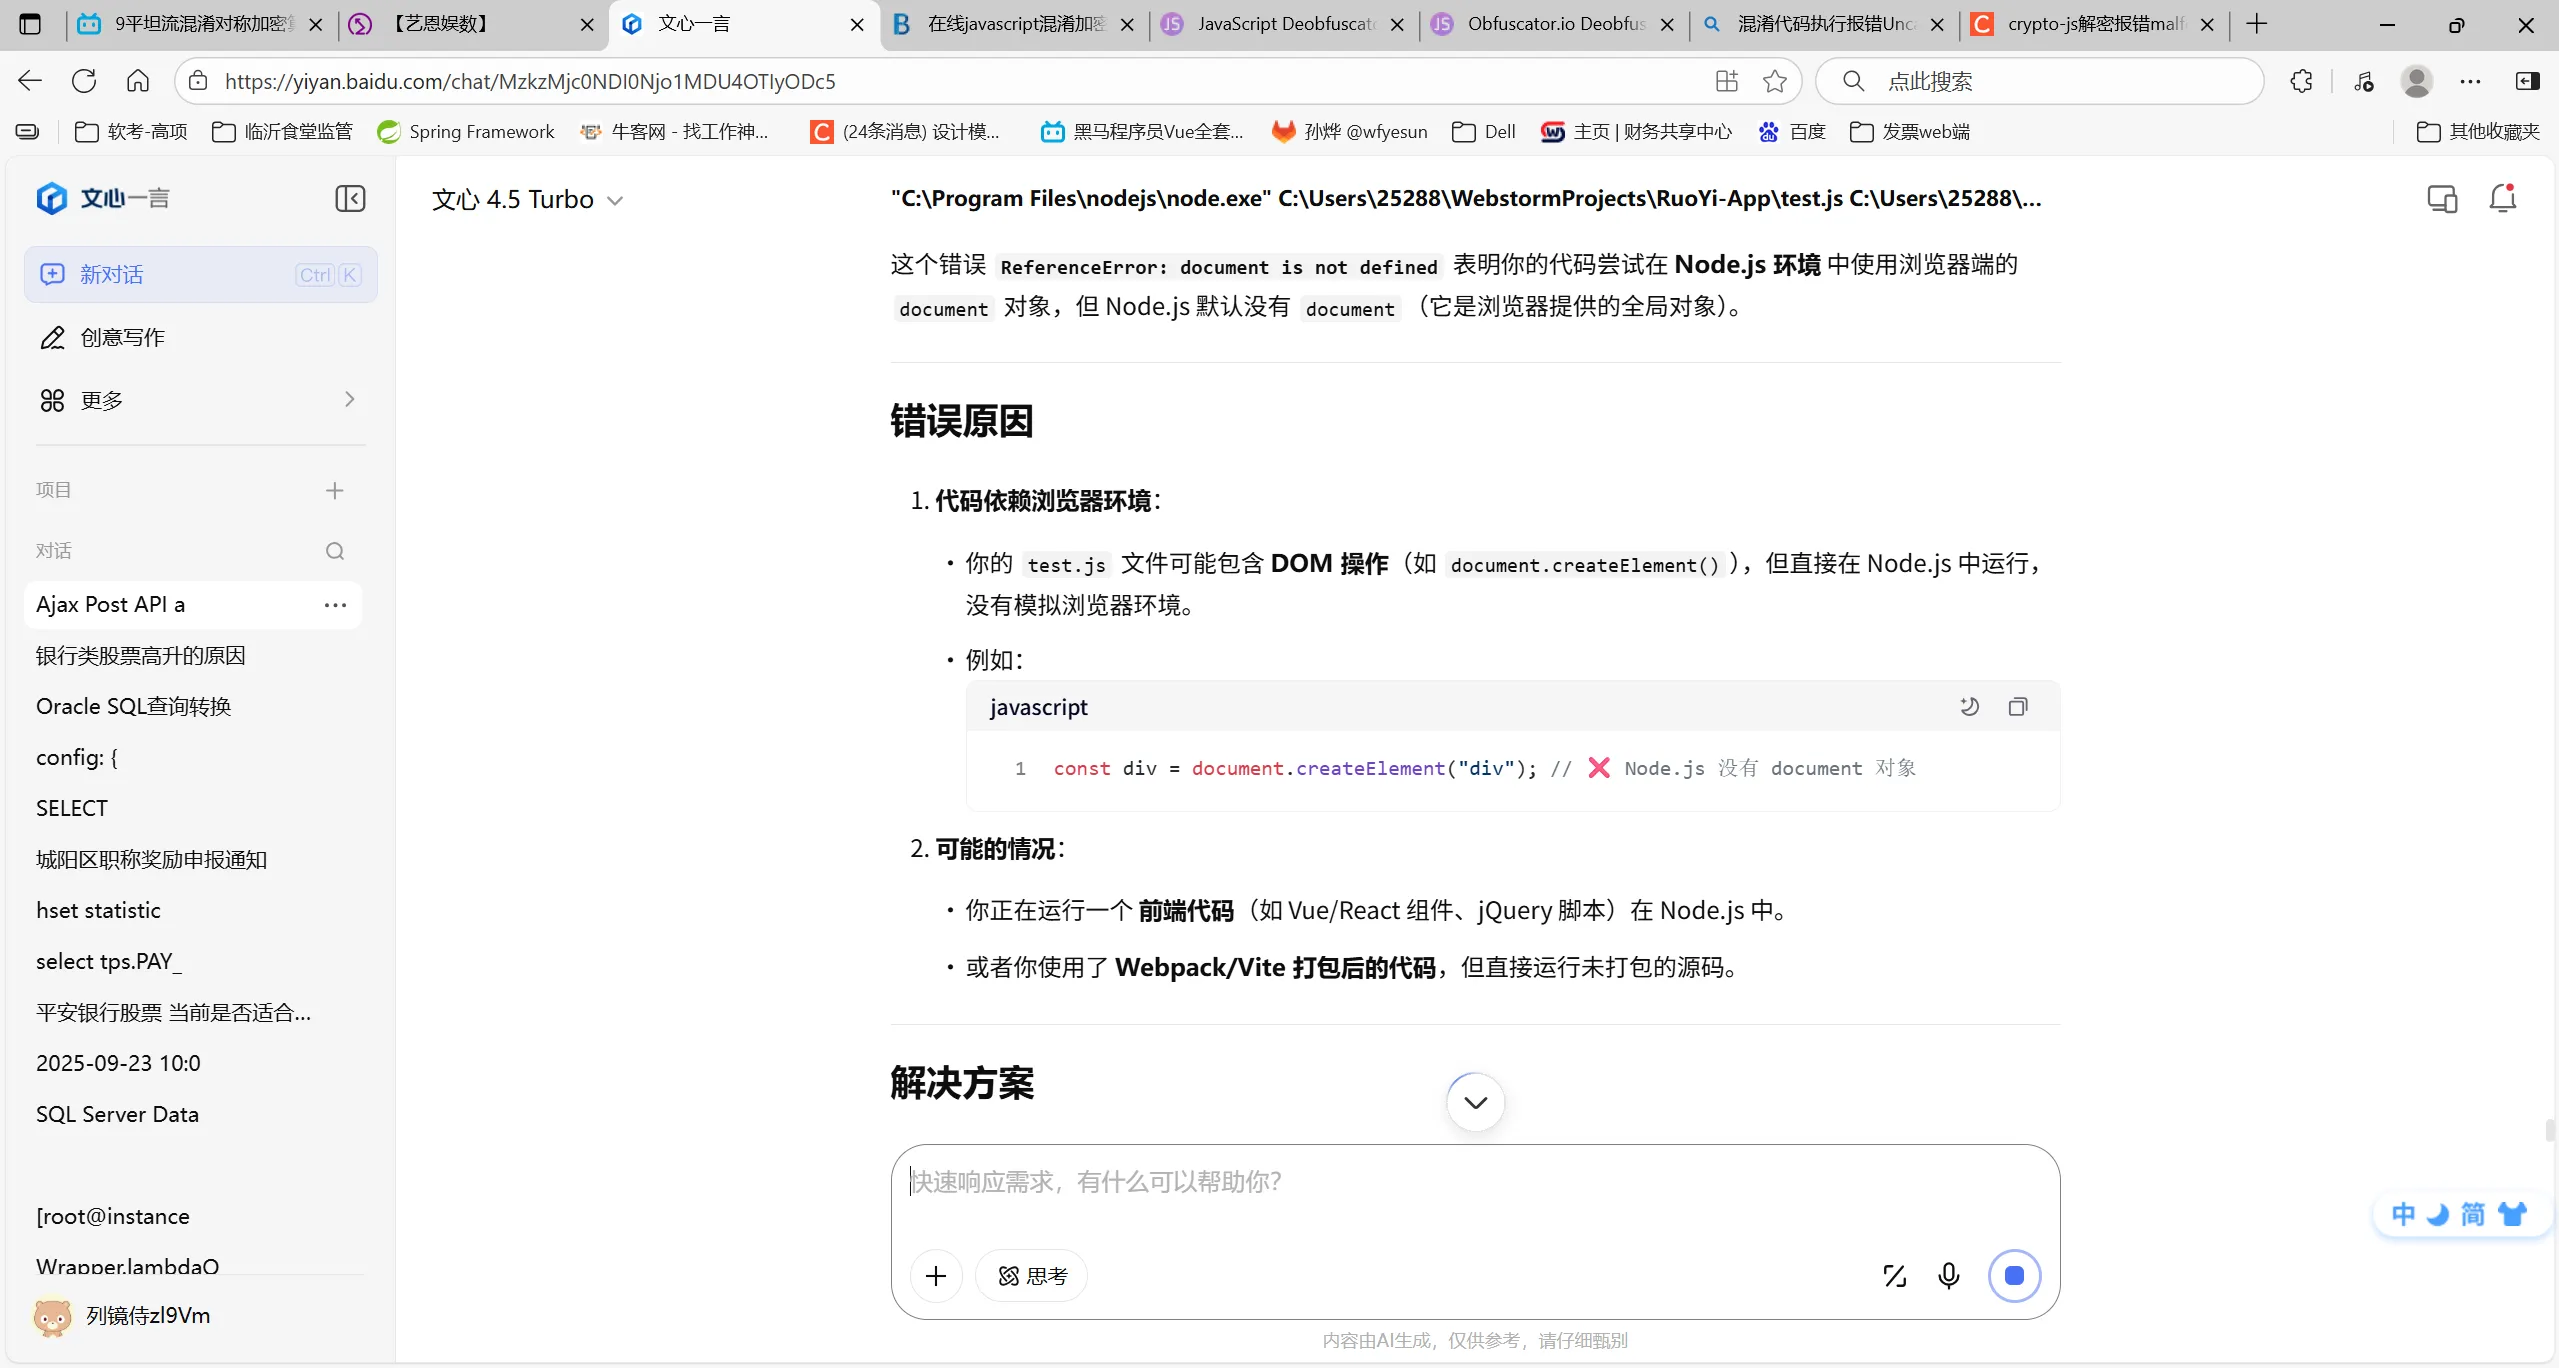Viewport: 2559px width, 1368px height.
Task: Open the notifications bell icon
Action: (2502, 198)
